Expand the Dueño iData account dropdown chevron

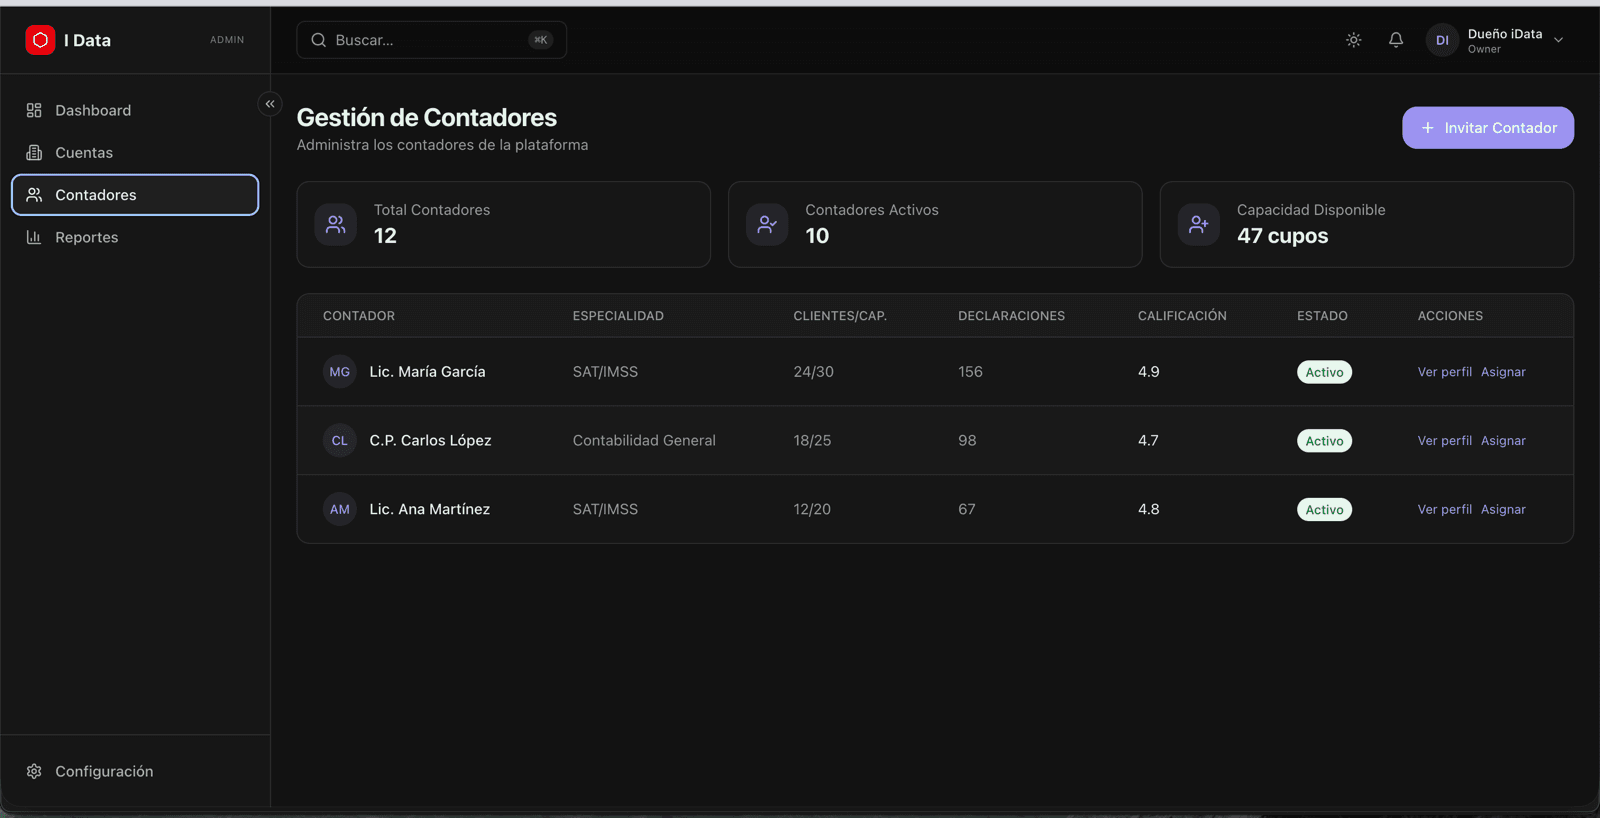(1558, 40)
